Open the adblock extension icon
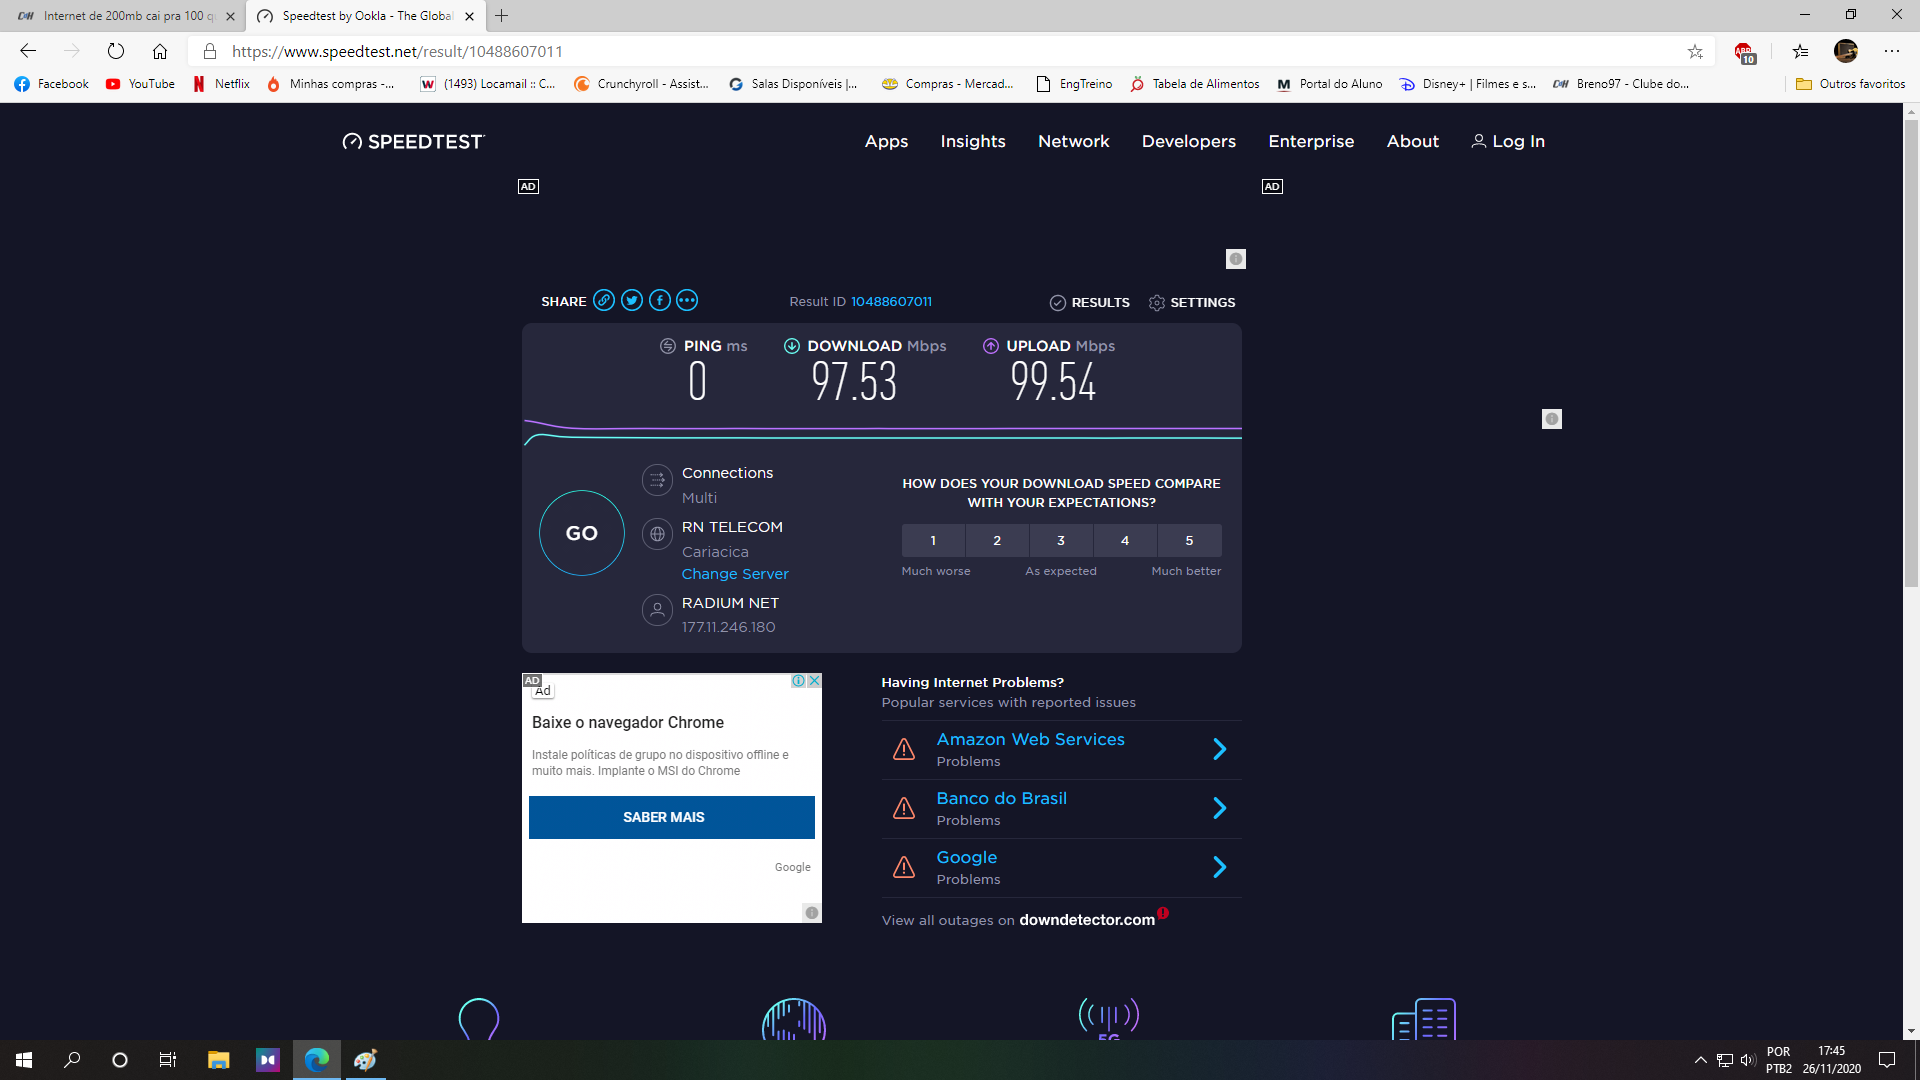Viewport: 1920px width, 1080px height. (1745, 52)
